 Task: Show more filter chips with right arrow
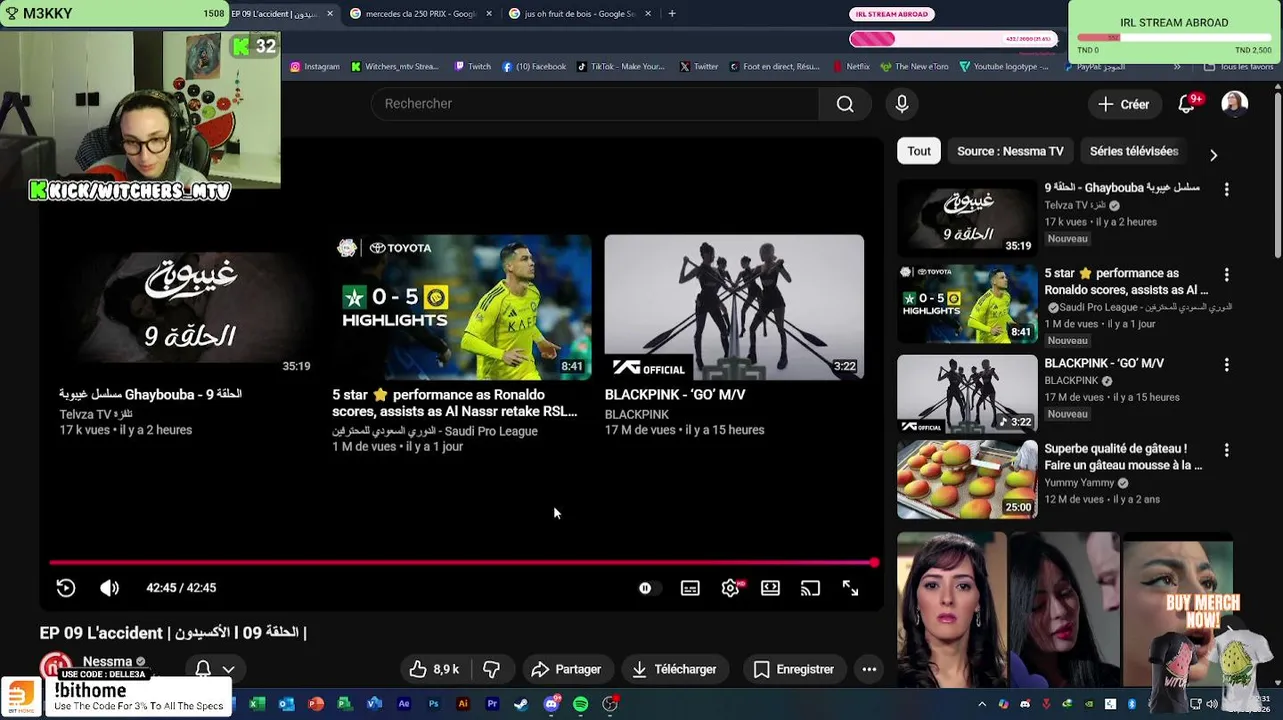point(1213,155)
